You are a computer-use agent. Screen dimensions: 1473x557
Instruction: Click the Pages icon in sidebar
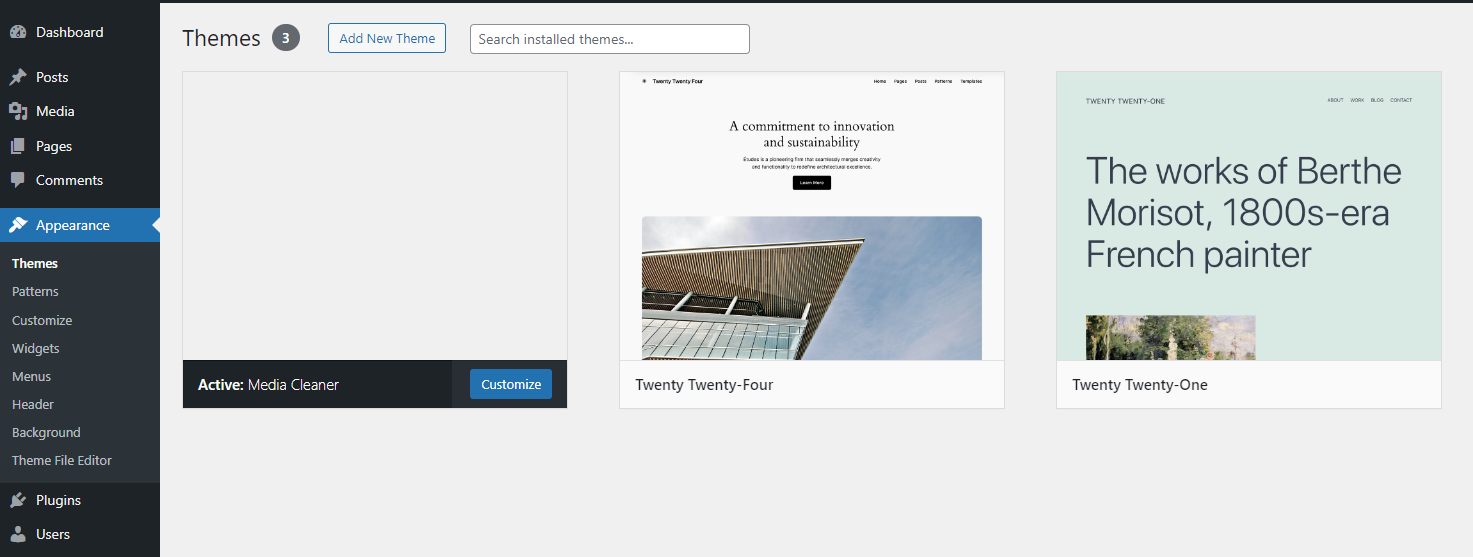point(18,146)
